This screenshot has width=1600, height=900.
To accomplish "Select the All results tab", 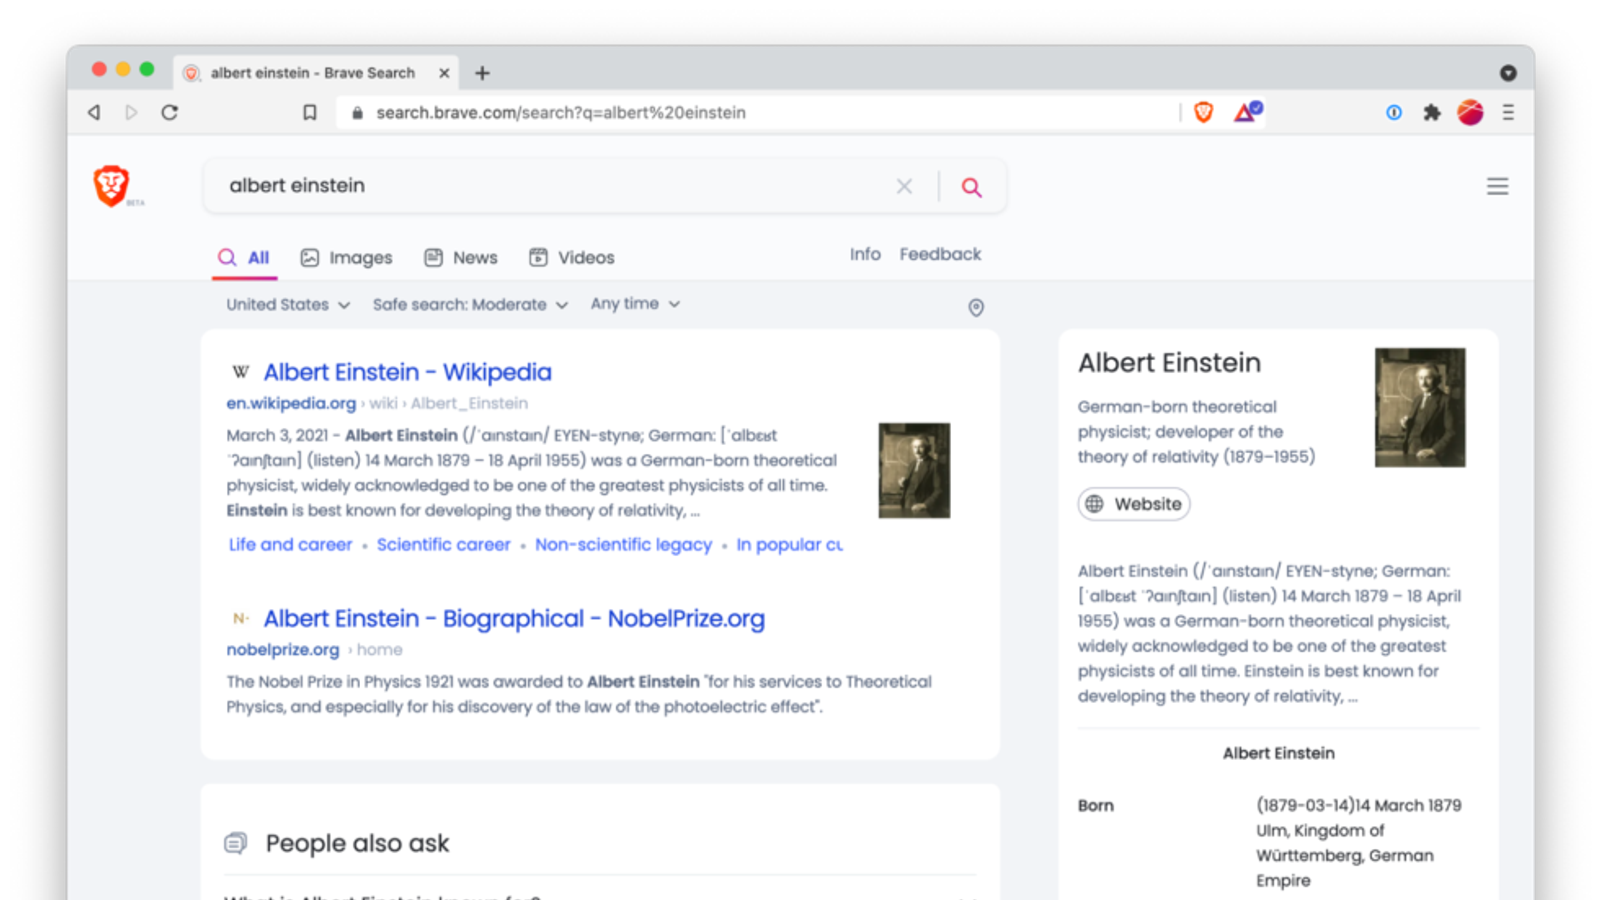I will point(244,257).
